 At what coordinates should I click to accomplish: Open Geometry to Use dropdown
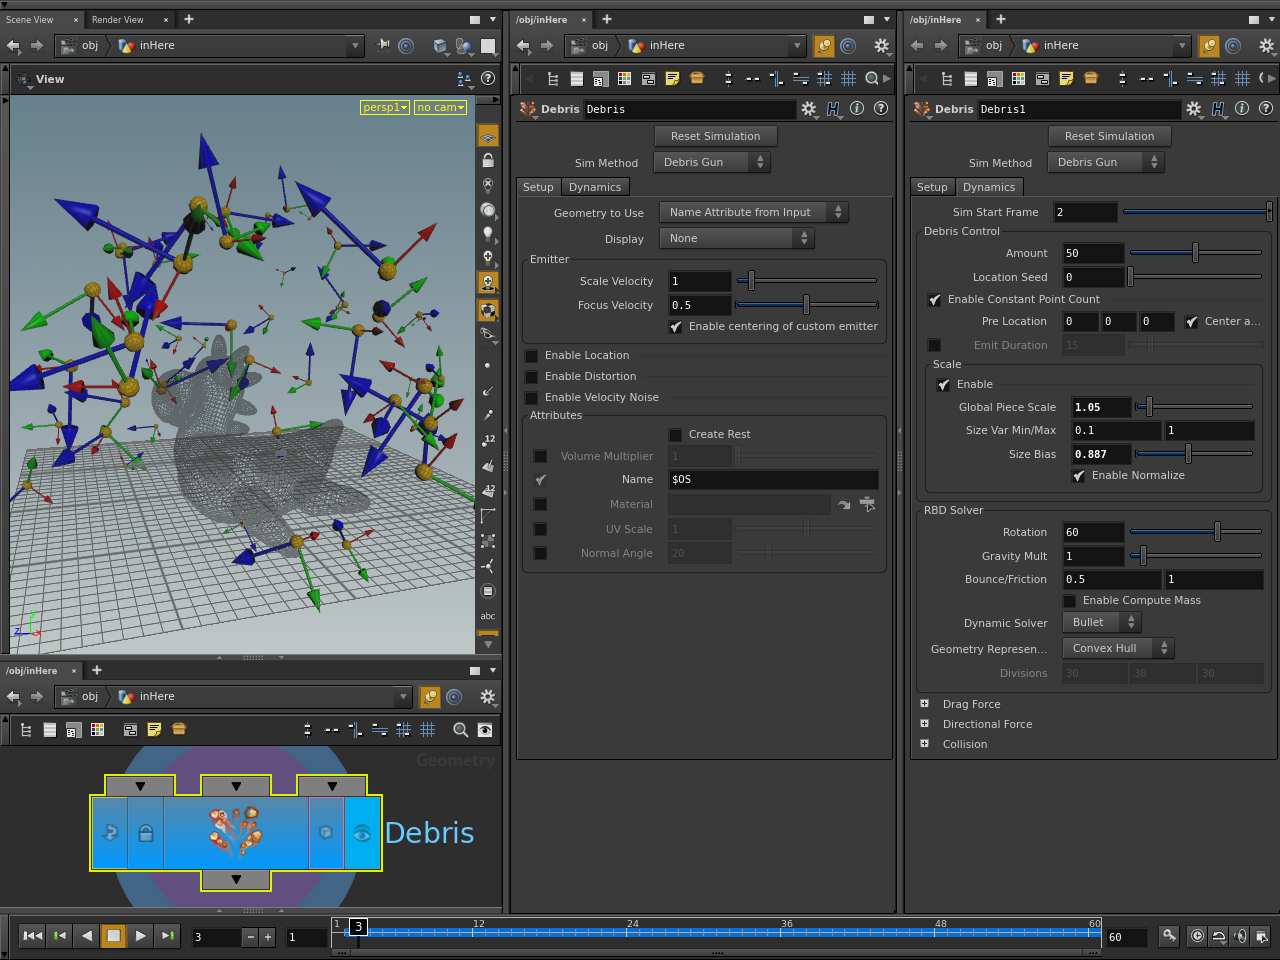tap(753, 212)
